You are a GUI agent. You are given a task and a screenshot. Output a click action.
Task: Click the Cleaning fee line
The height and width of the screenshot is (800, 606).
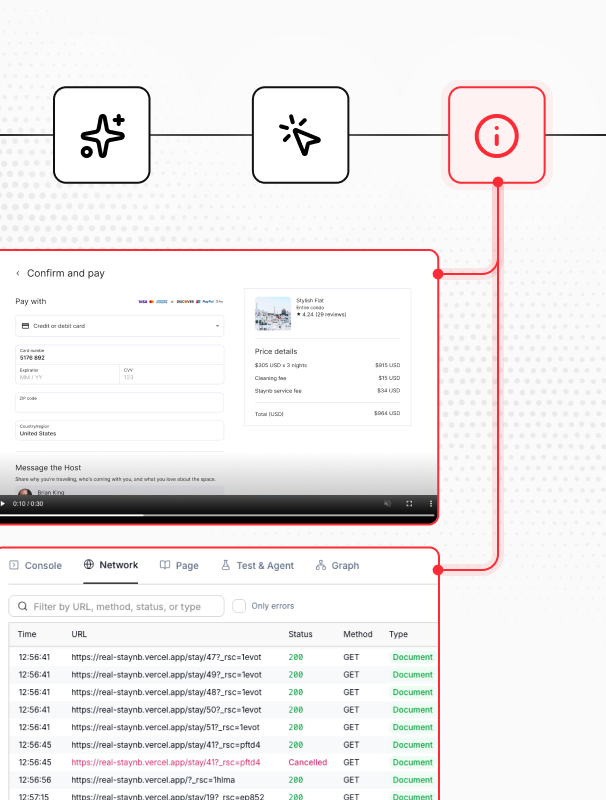327,378
